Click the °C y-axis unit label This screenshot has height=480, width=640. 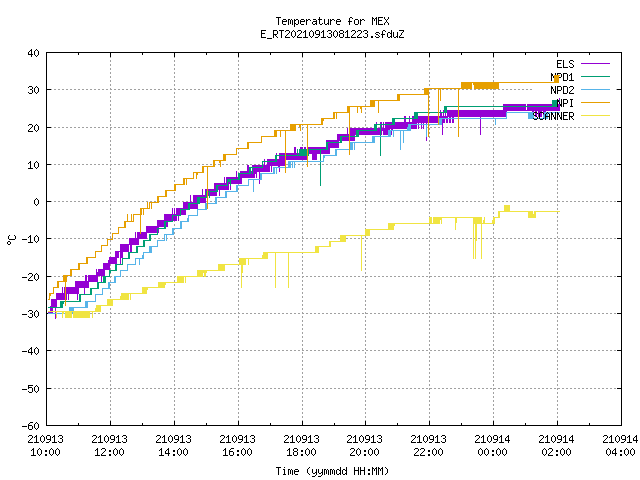click(11, 240)
